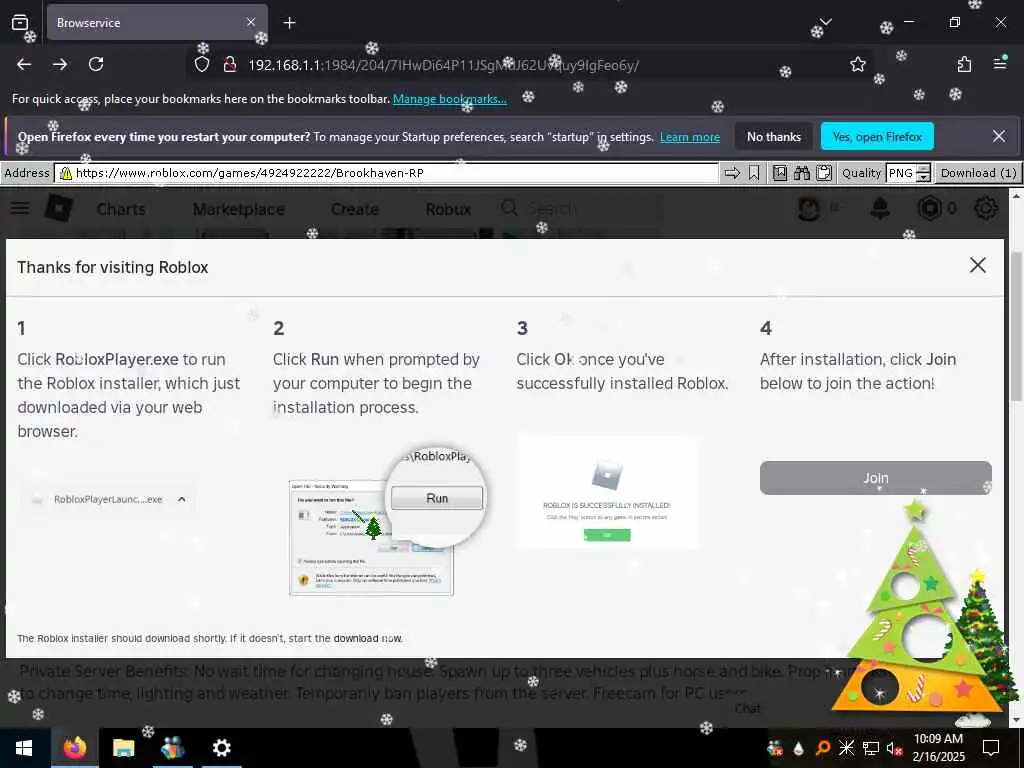
Task: Open the Roblox Marketplace menu item
Action: click(x=238, y=209)
